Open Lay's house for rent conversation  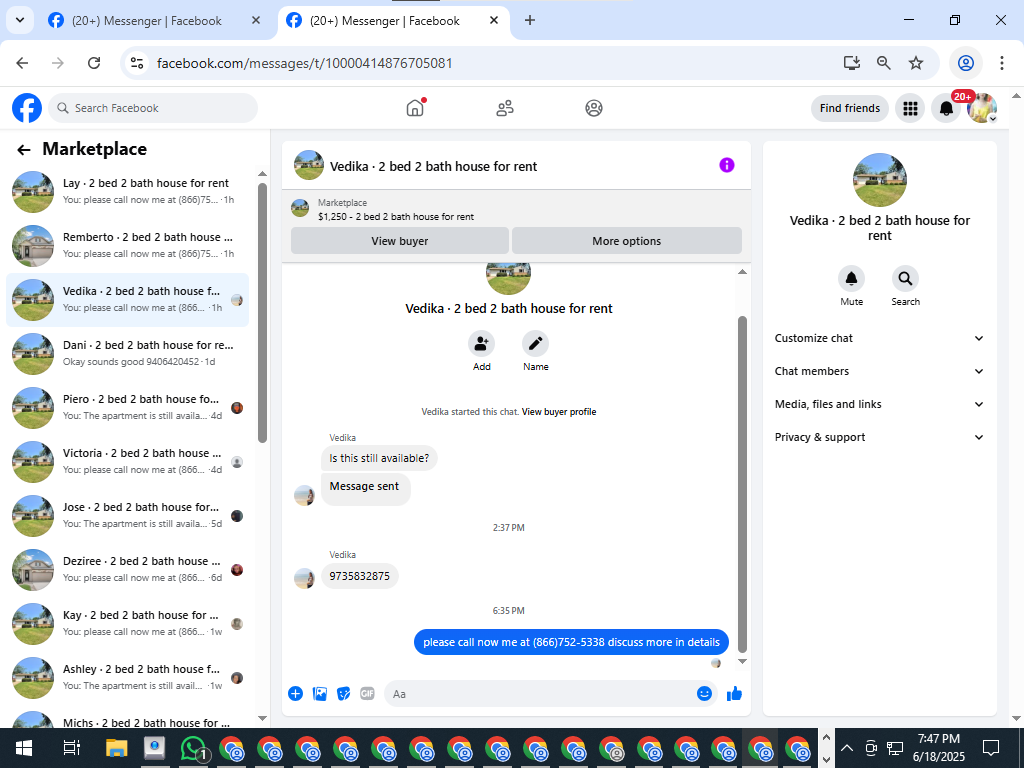tap(127, 191)
